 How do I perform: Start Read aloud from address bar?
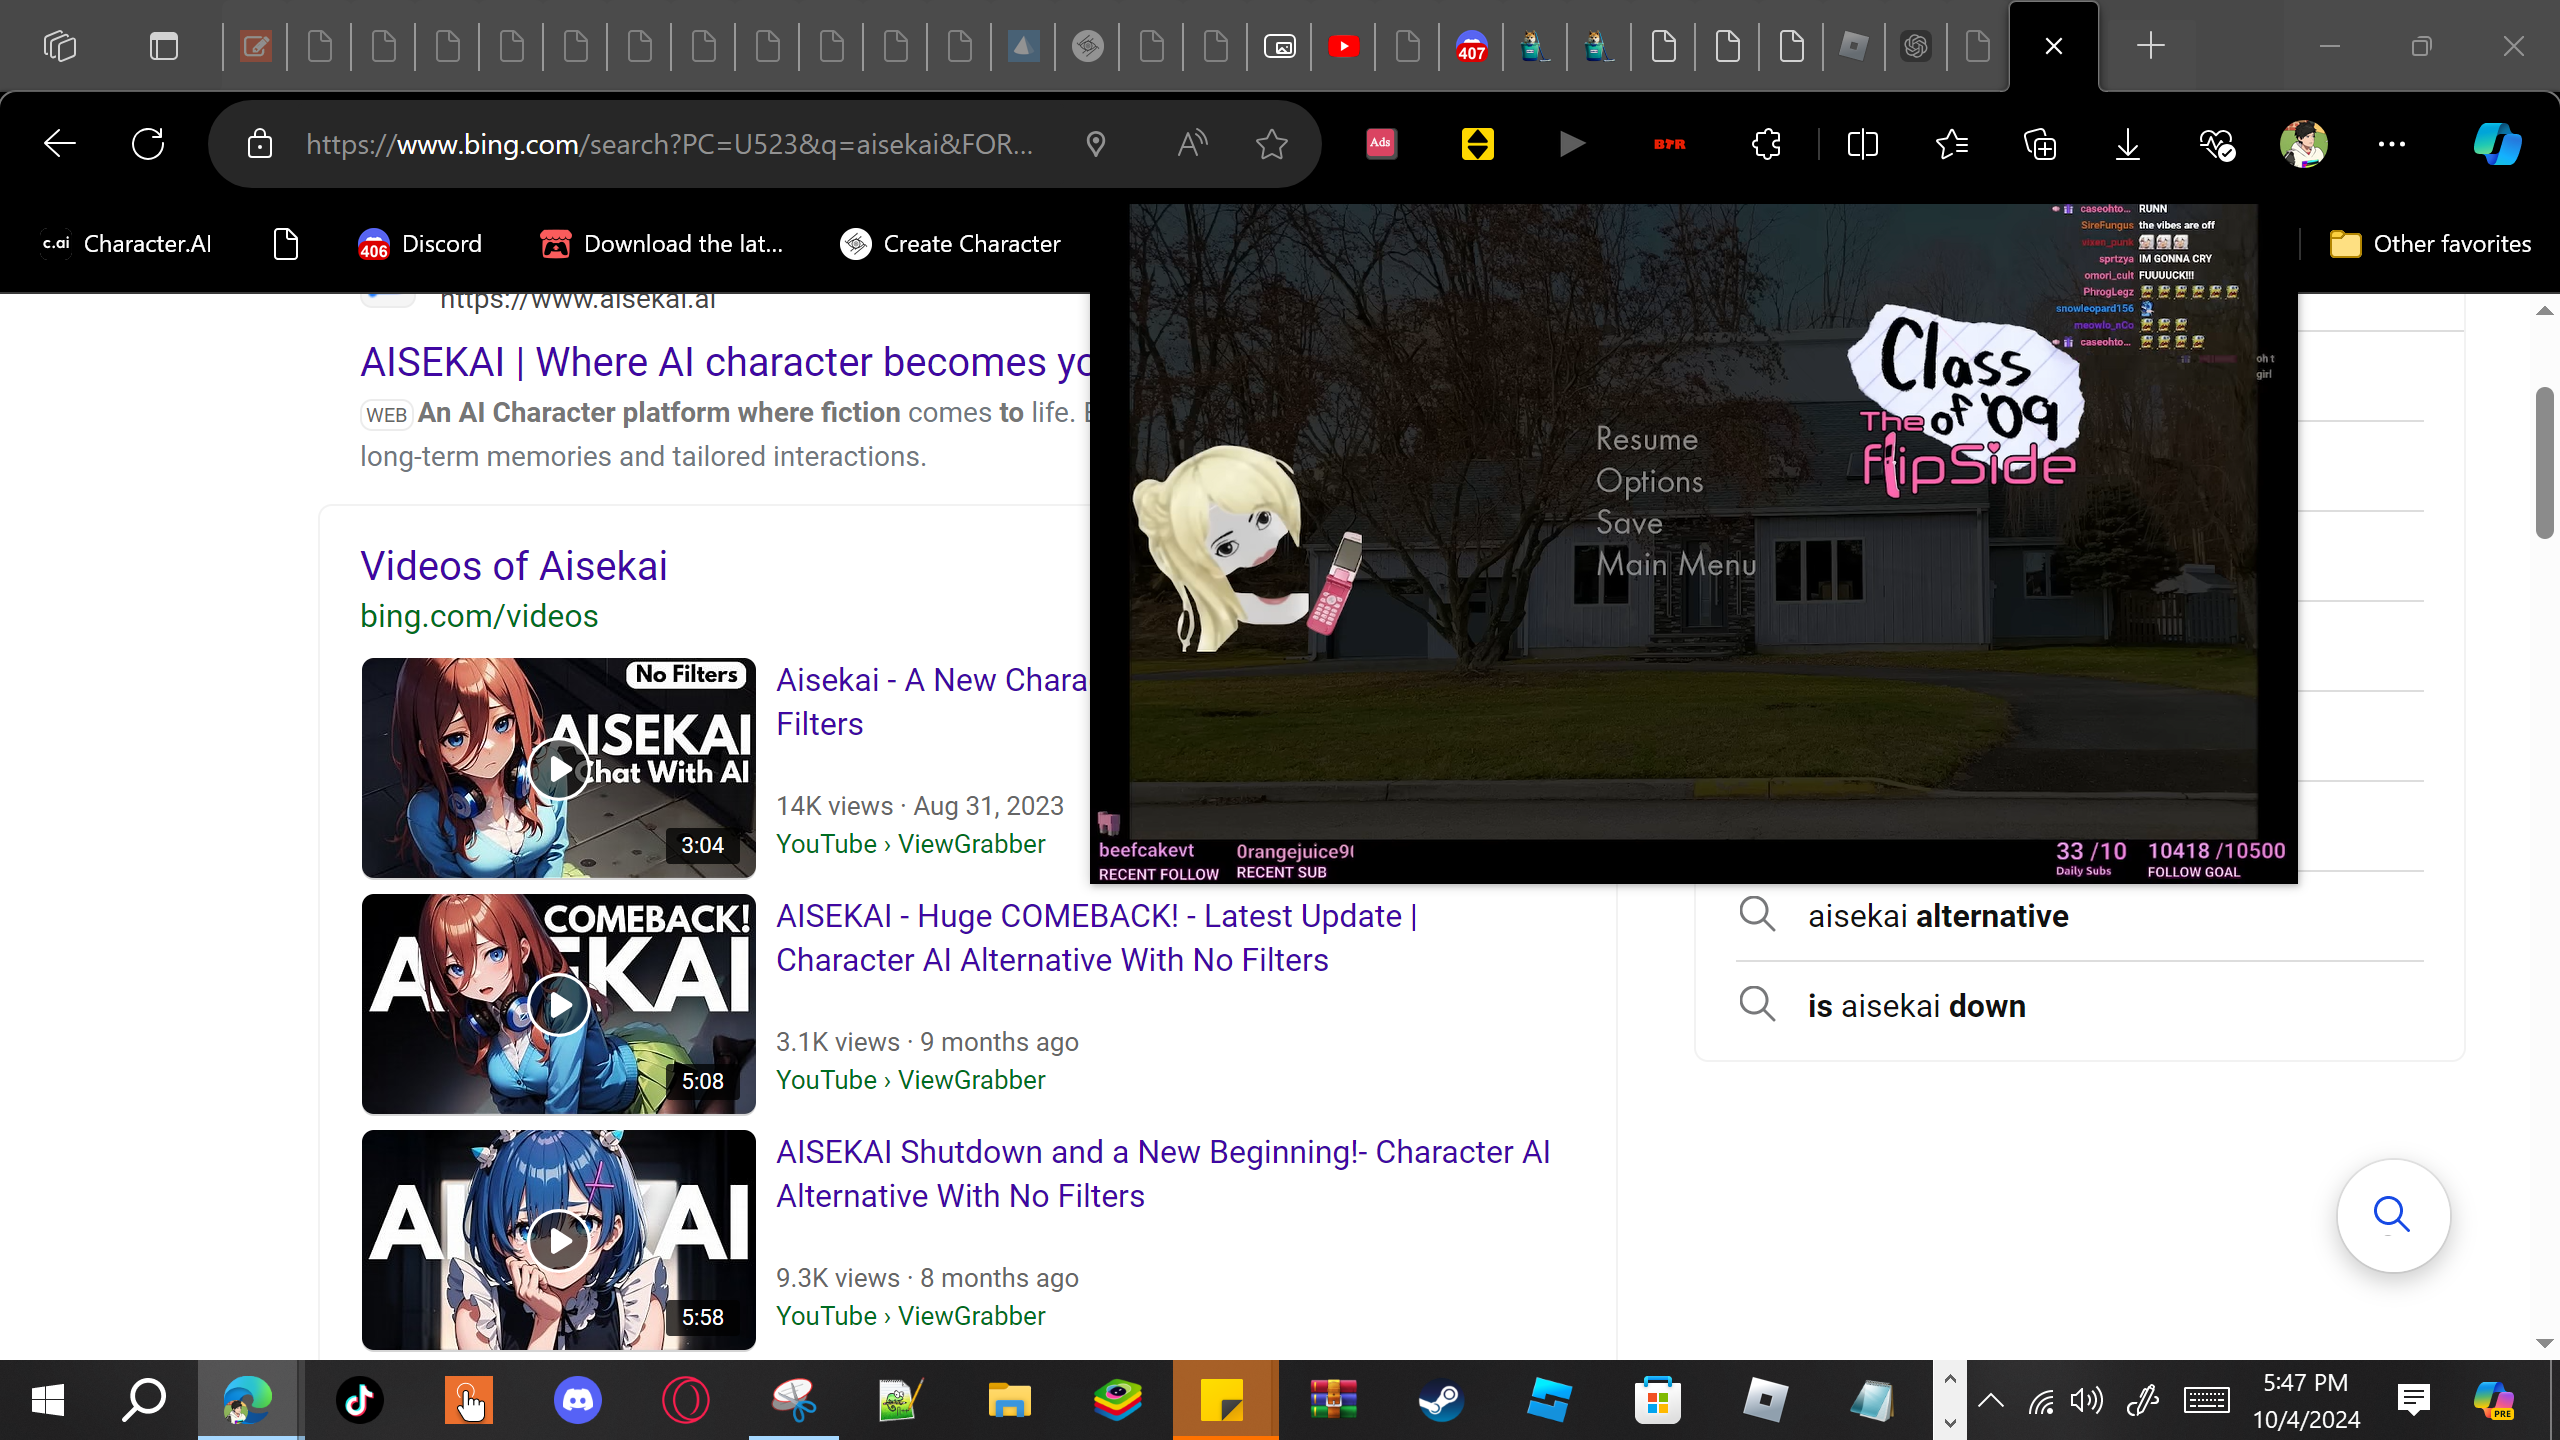[x=1192, y=144]
